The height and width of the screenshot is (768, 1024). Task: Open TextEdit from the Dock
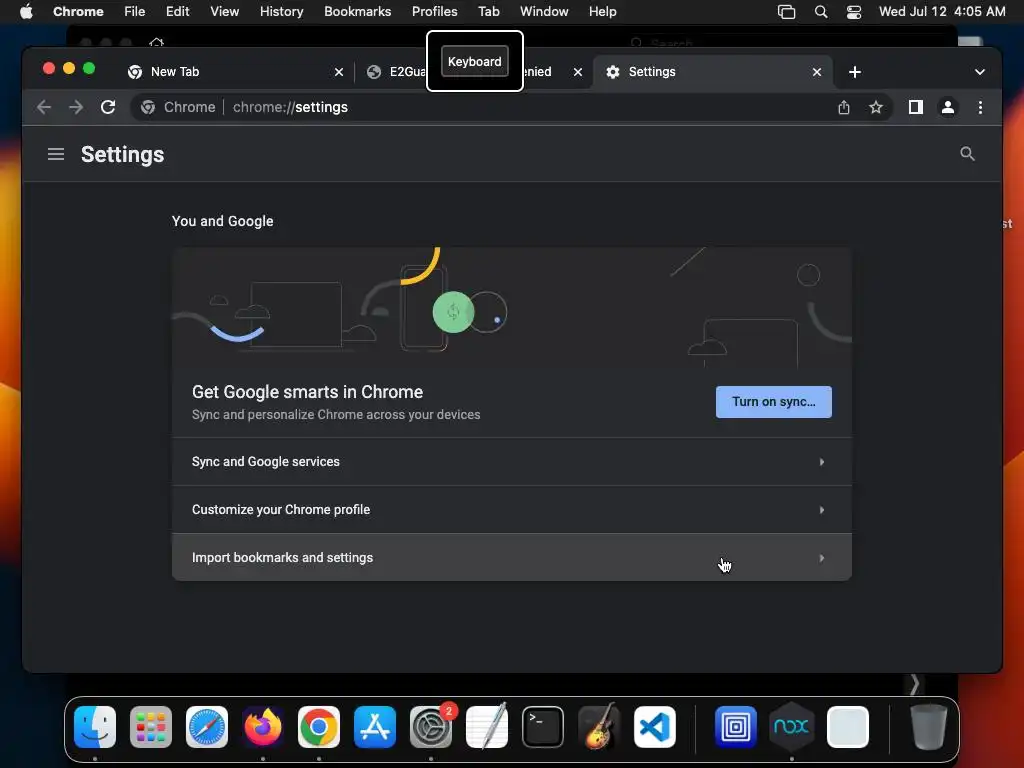point(487,727)
